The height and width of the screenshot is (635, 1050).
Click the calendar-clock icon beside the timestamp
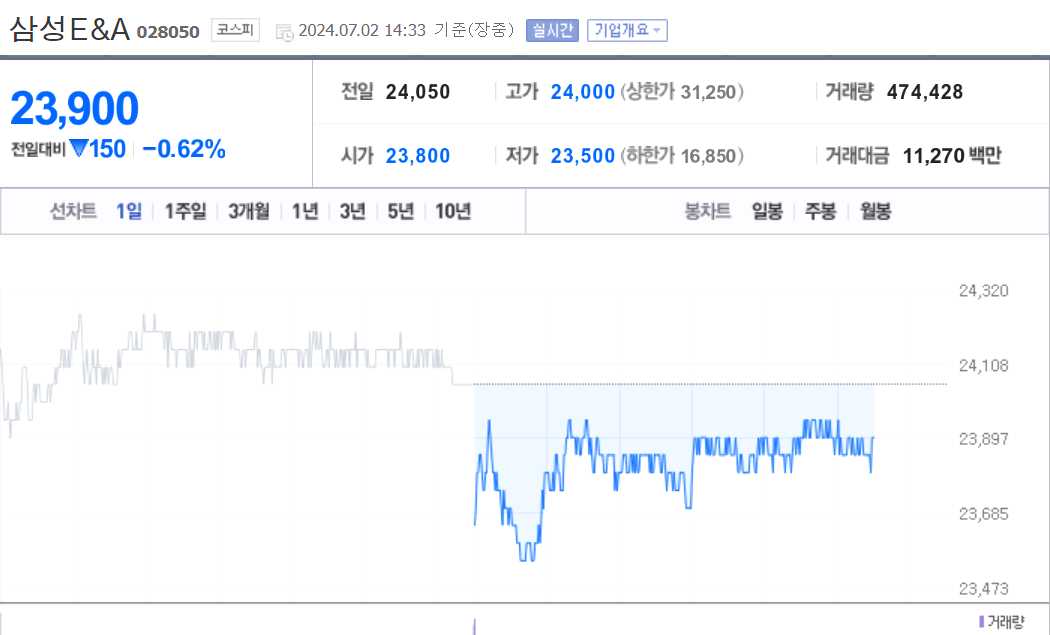[x=285, y=31]
